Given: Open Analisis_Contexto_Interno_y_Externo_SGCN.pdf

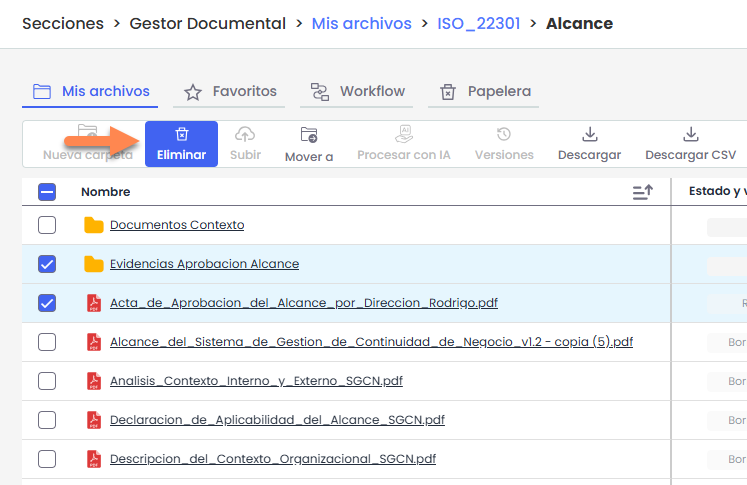Looking at the screenshot, I should (x=256, y=381).
